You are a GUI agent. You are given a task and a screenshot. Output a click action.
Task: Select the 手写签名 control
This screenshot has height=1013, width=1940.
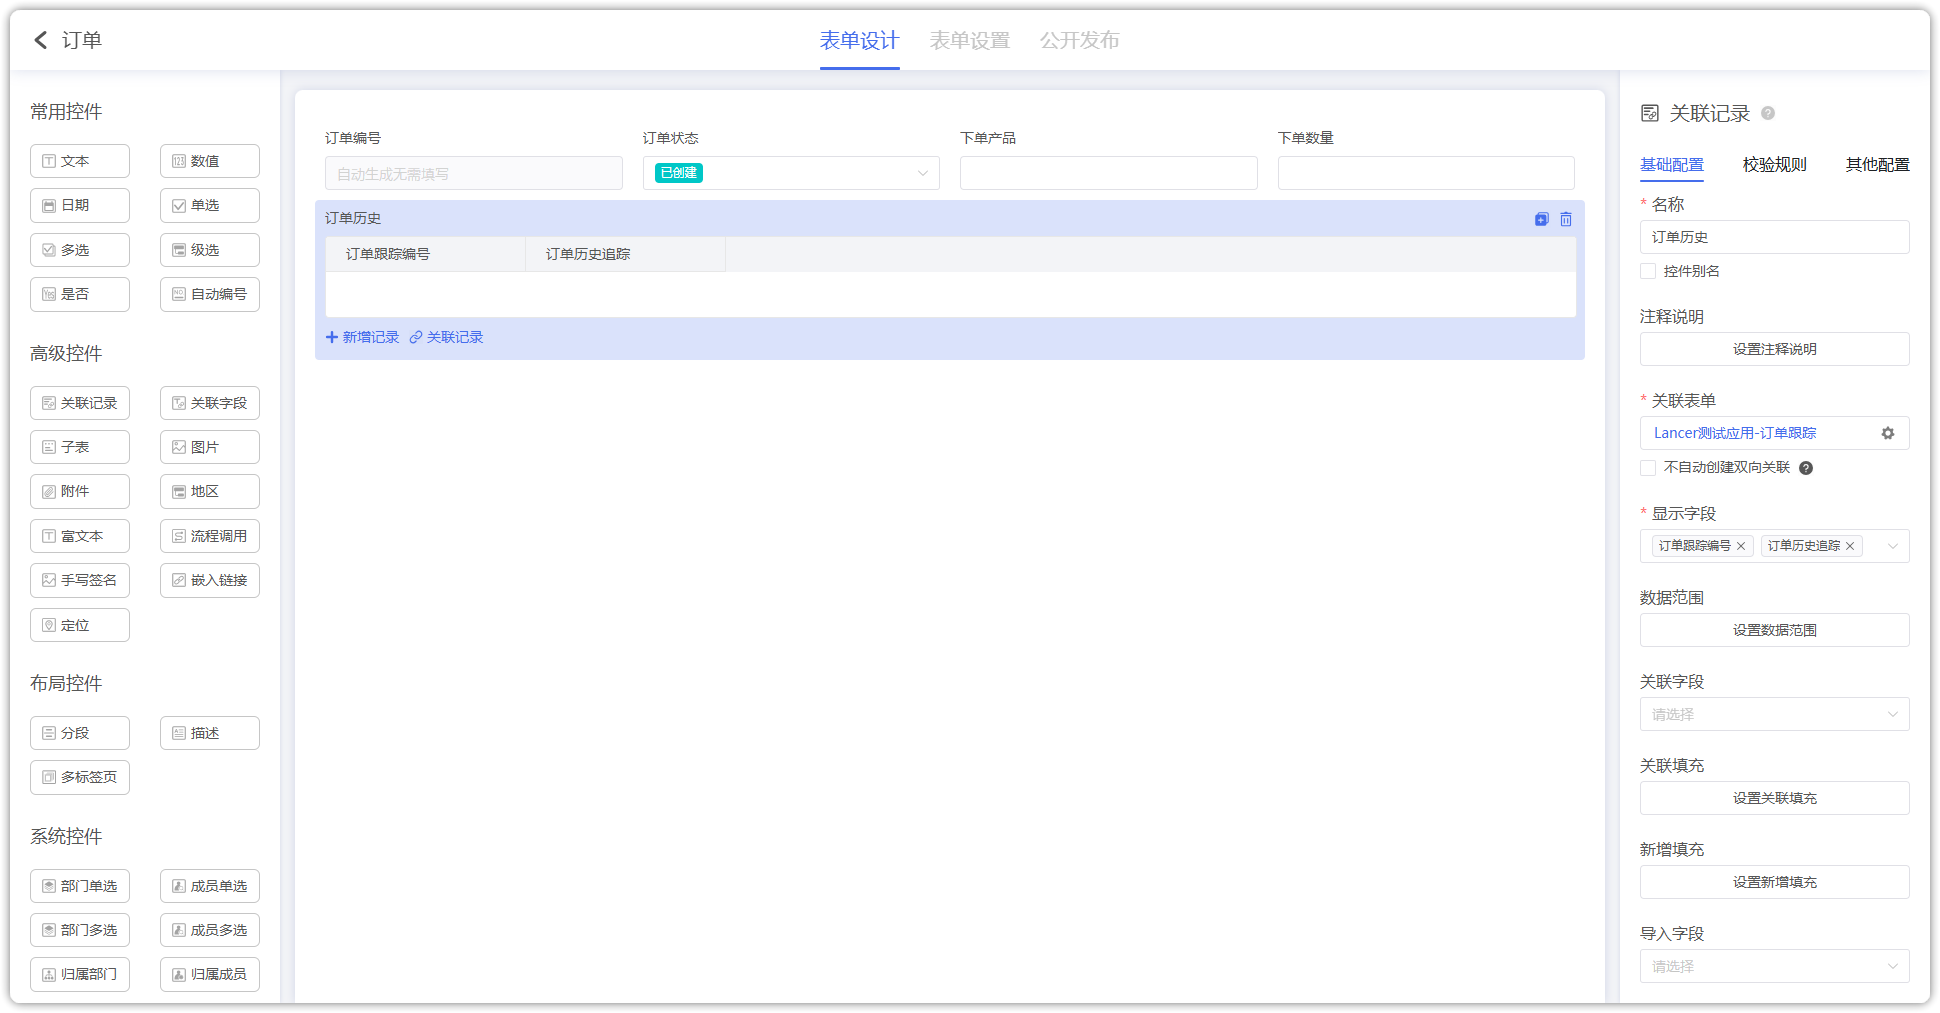[80, 580]
